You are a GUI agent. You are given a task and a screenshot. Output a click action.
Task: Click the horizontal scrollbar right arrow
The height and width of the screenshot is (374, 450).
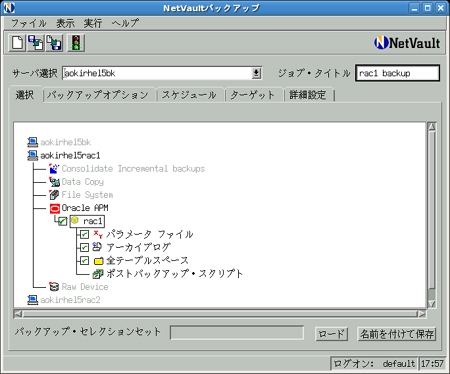click(x=422, y=314)
